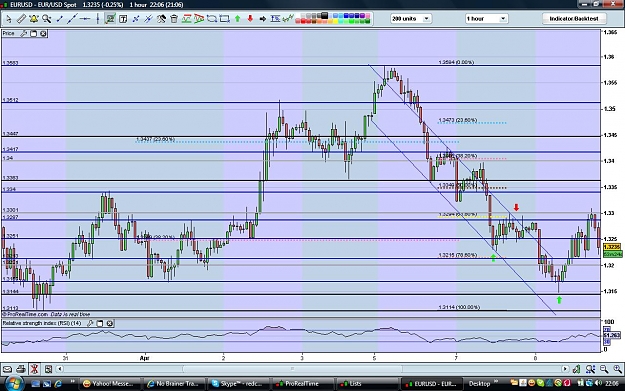
Task: Select the cursor pointer tool
Action: pyautogui.click(x=8, y=19)
